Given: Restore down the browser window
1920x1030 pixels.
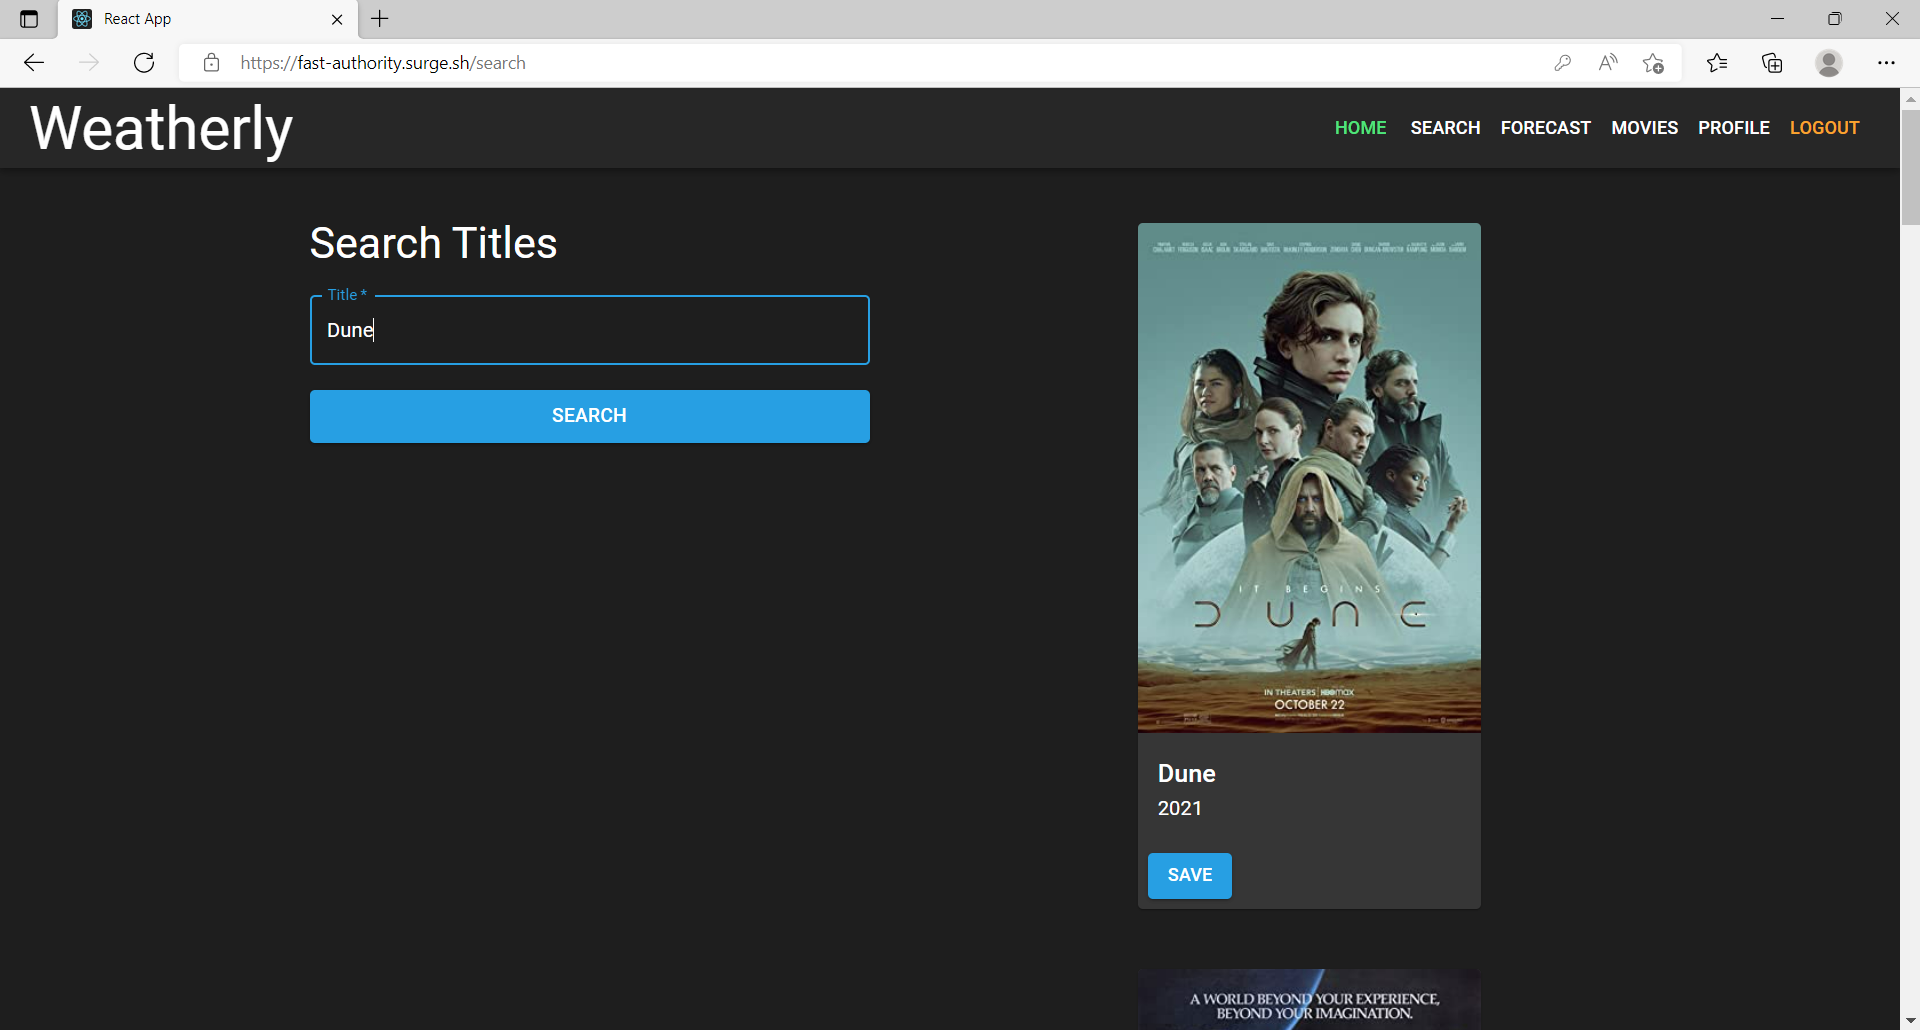Looking at the screenshot, I should (1834, 19).
